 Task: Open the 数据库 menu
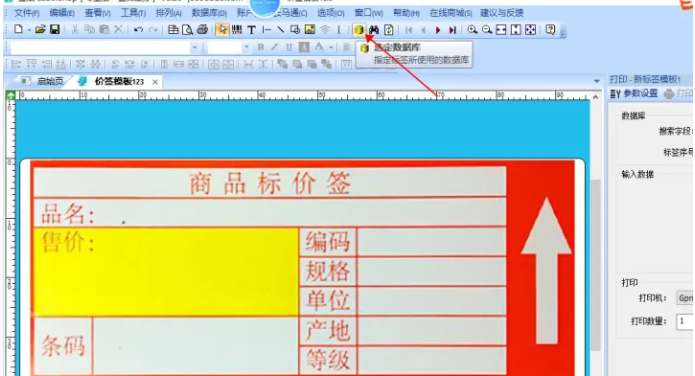[209, 13]
